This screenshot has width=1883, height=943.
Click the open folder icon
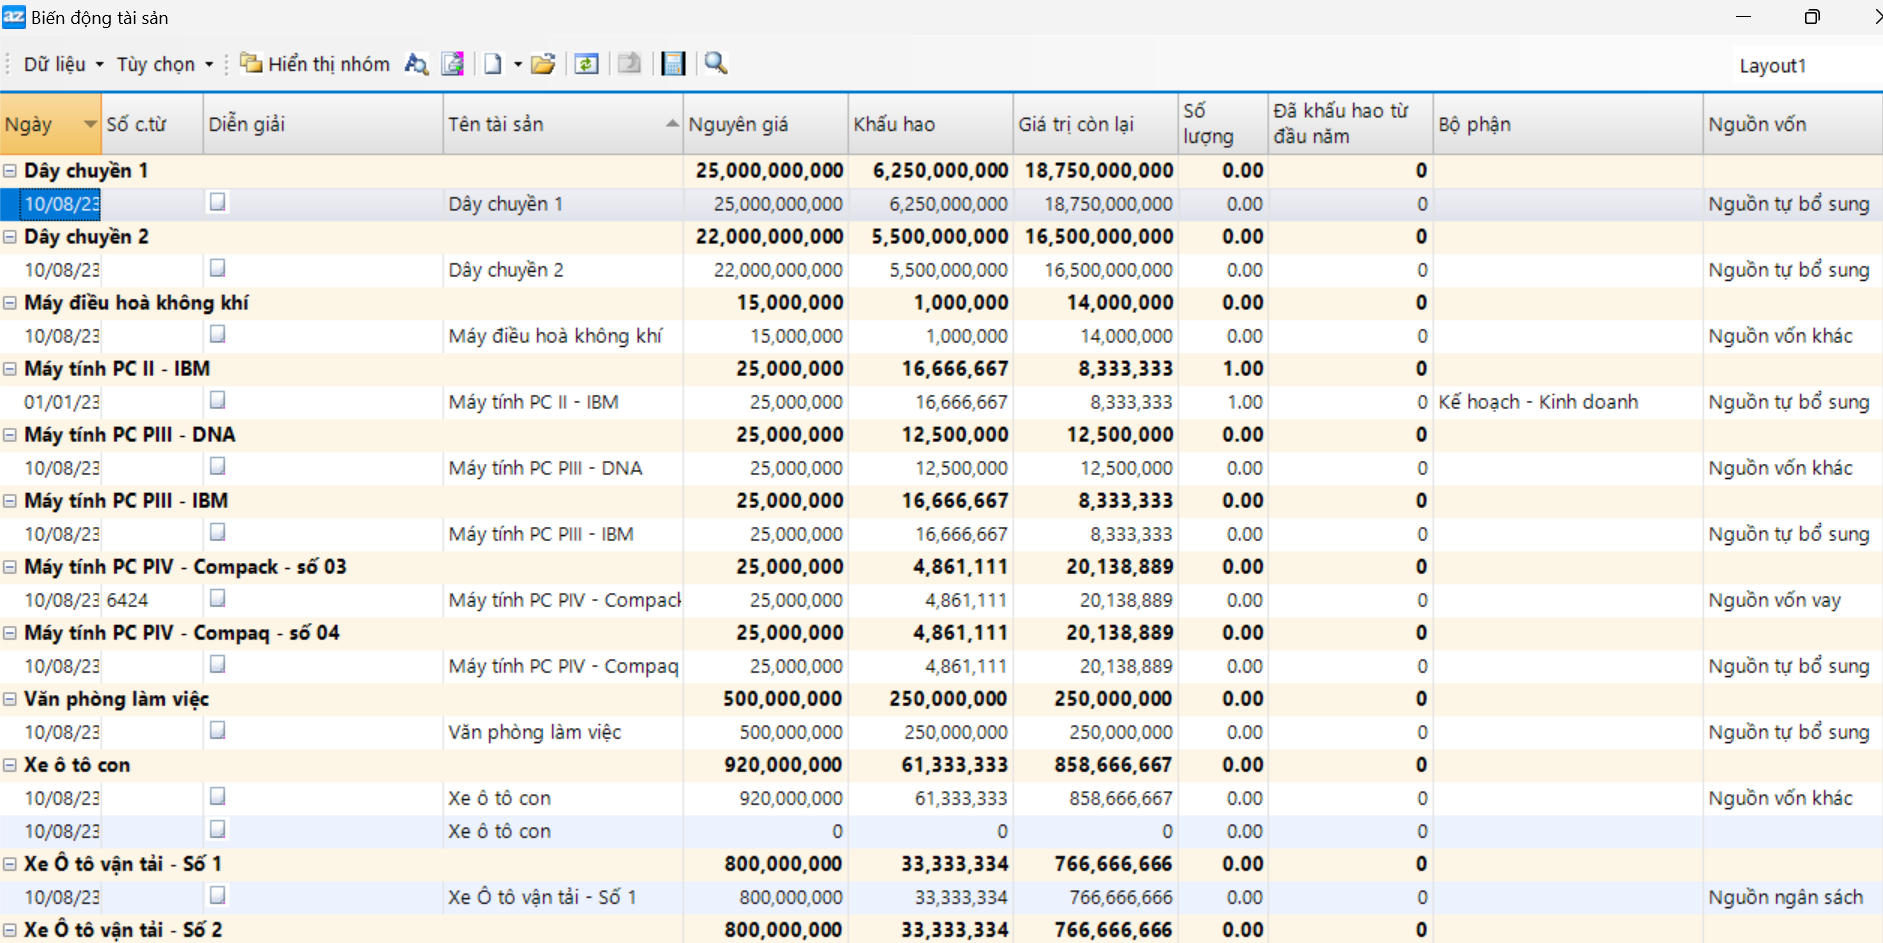click(543, 64)
